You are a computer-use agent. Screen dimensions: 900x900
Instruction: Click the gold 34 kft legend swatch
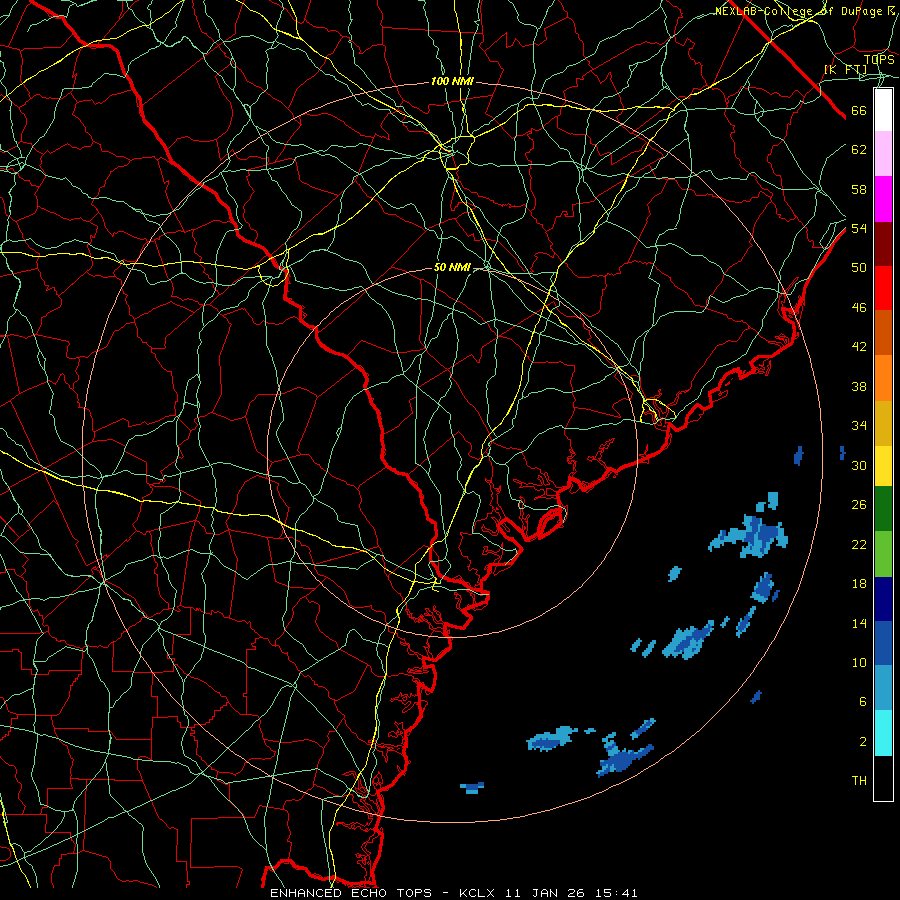point(883,423)
